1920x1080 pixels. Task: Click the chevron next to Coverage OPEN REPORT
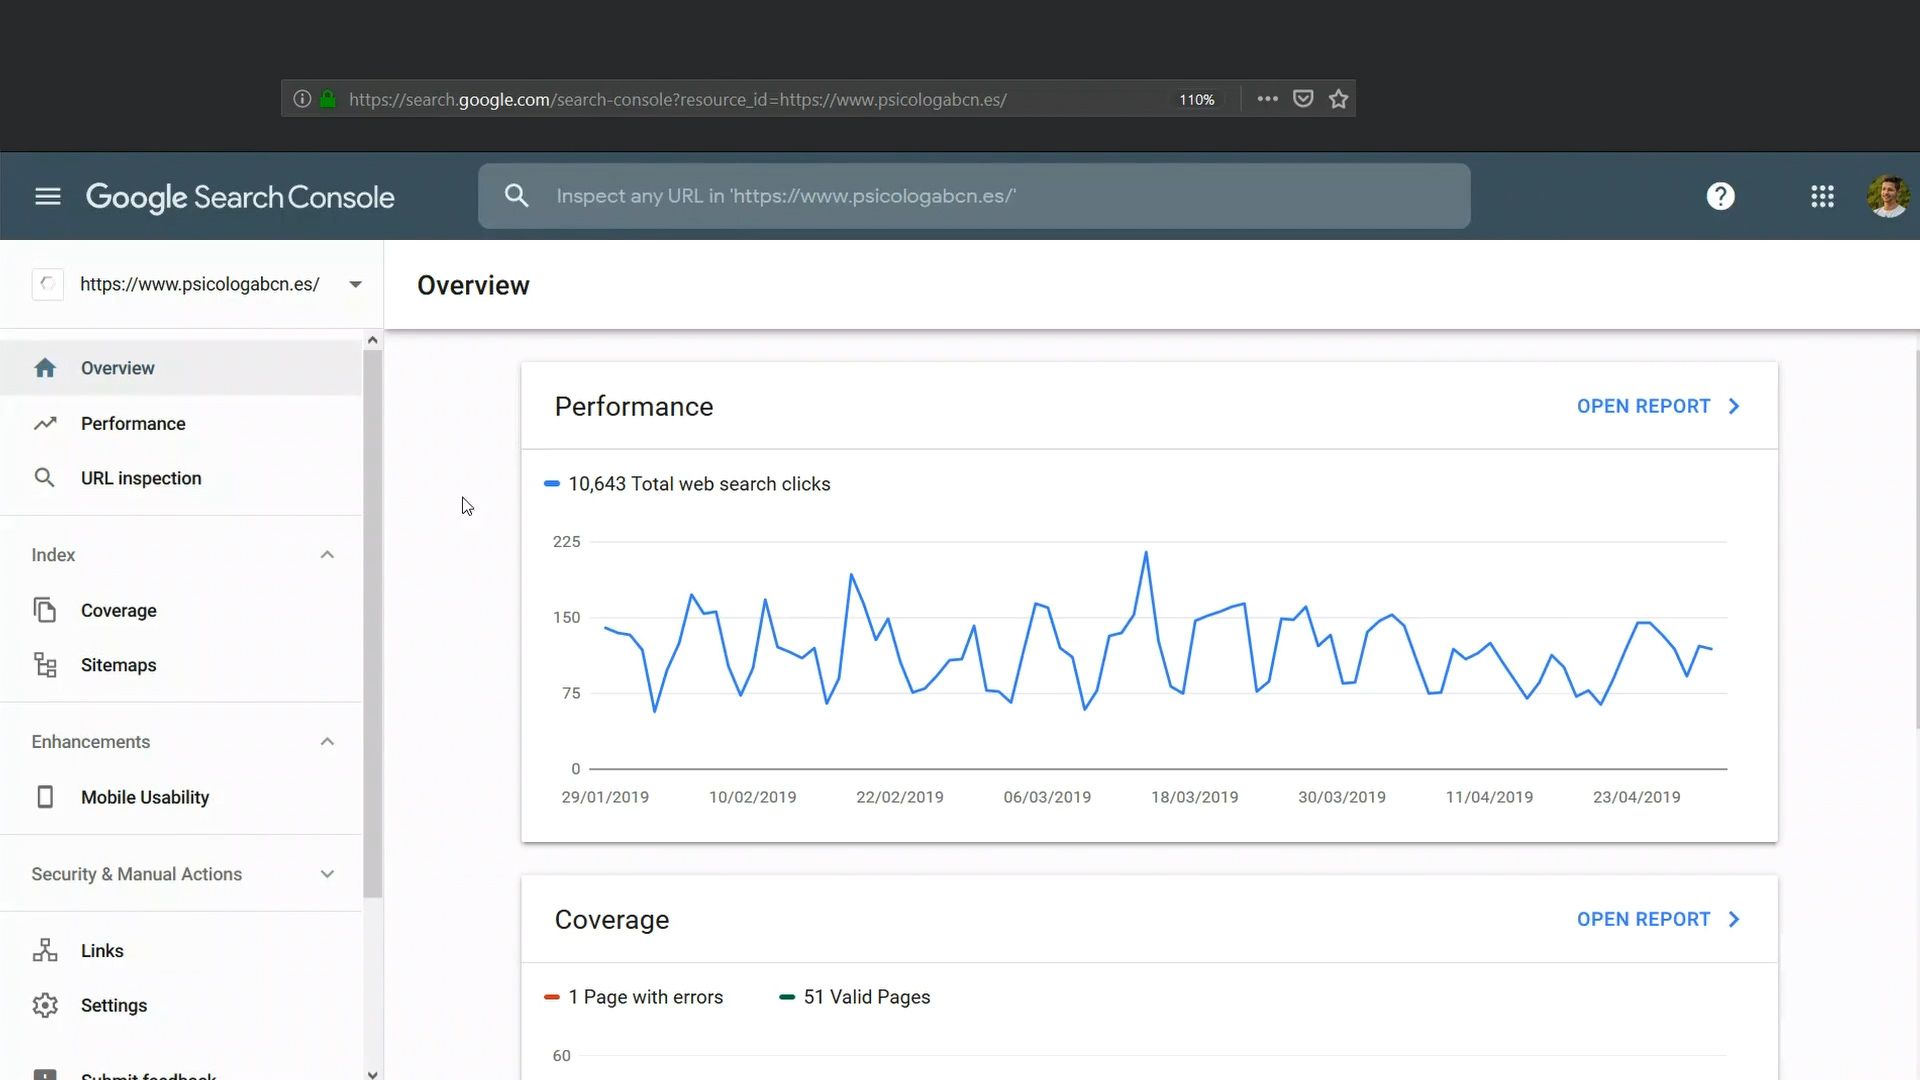coord(1735,919)
